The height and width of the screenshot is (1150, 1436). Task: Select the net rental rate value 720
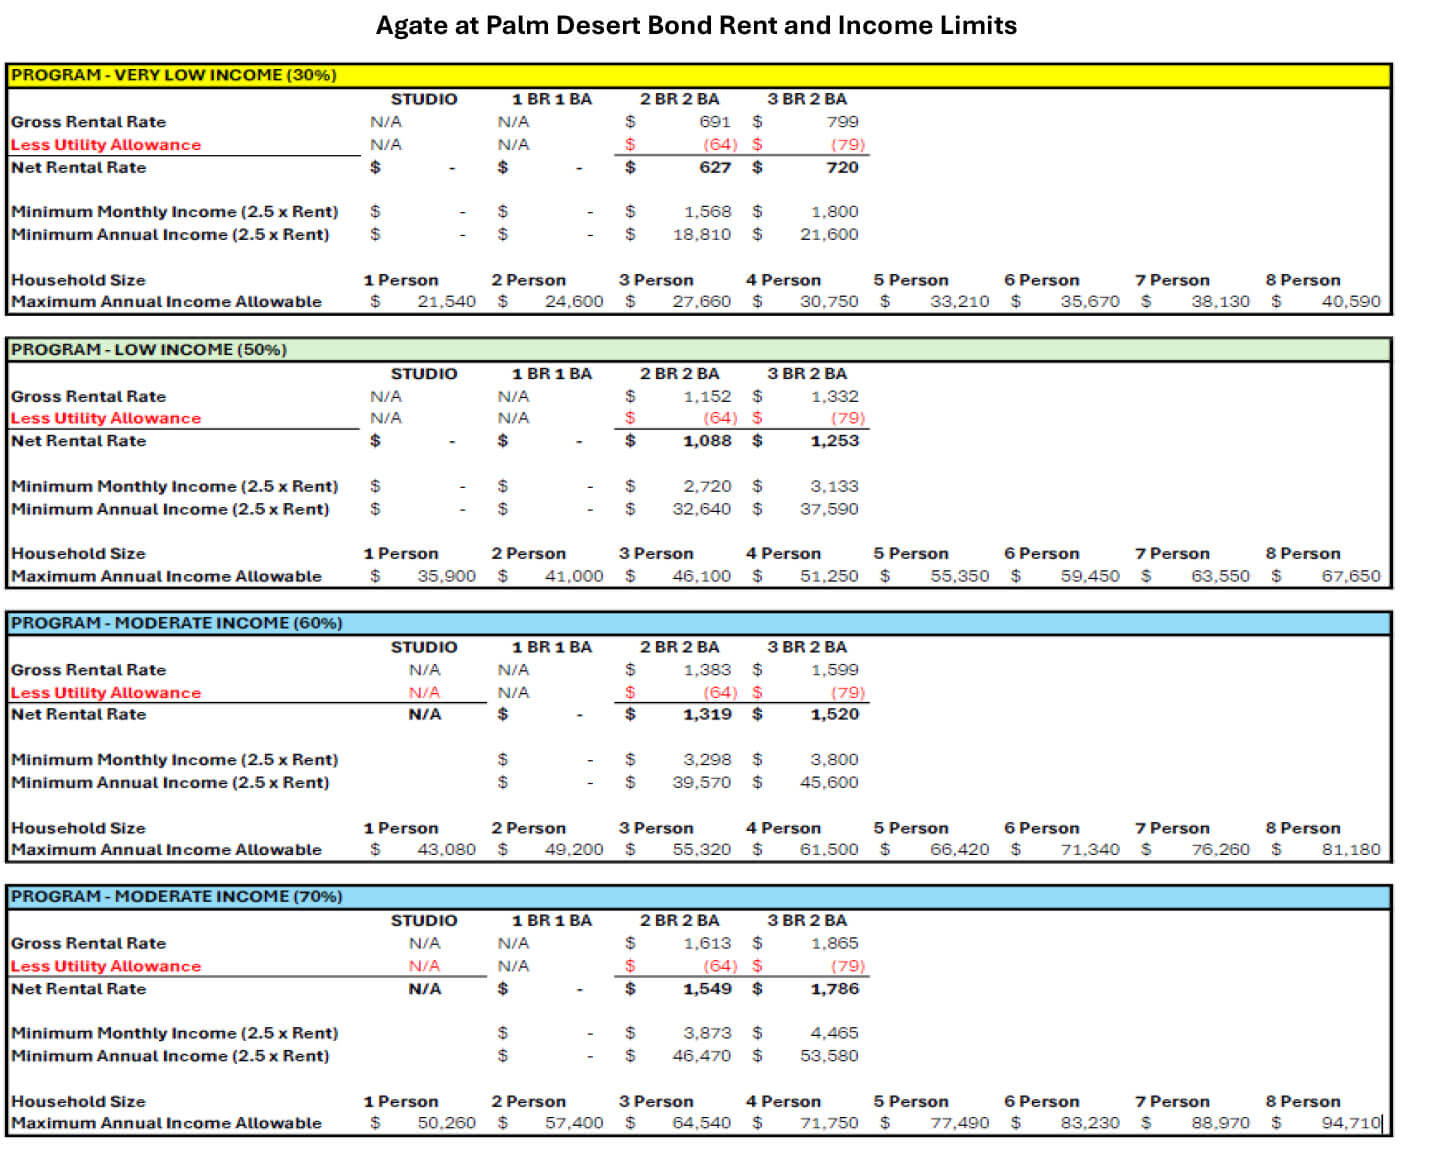[x=842, y=168]
